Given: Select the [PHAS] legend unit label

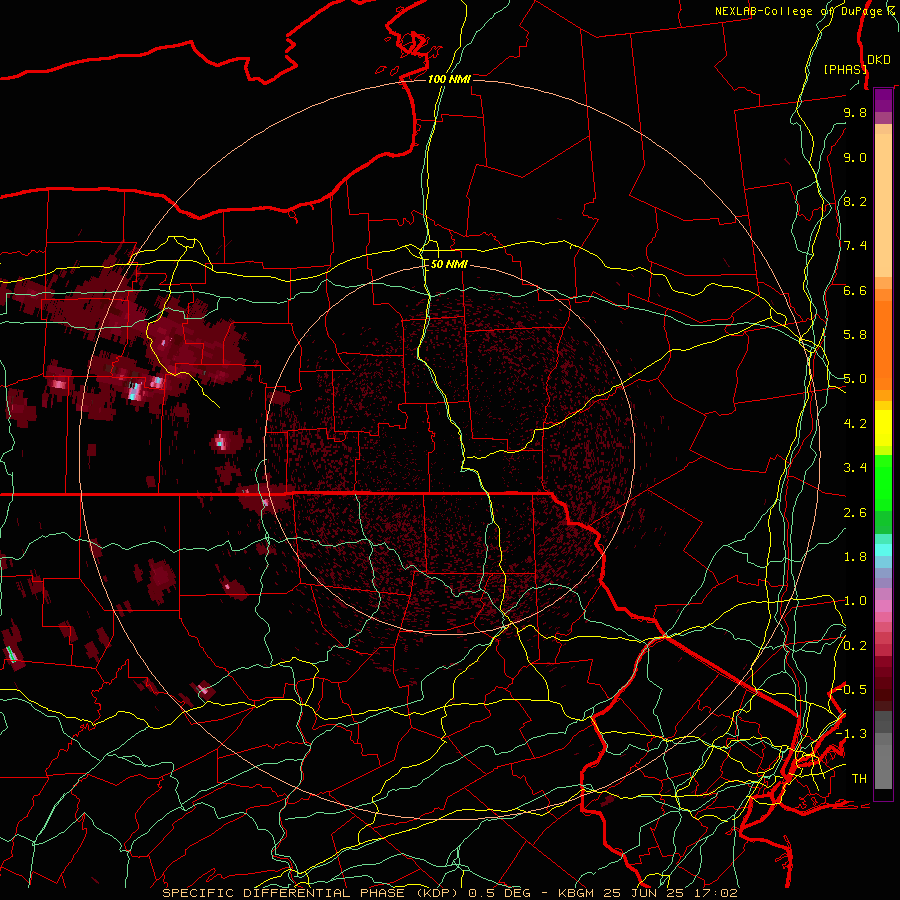Looking at the screenshot, I should click(x=845, y=69).
